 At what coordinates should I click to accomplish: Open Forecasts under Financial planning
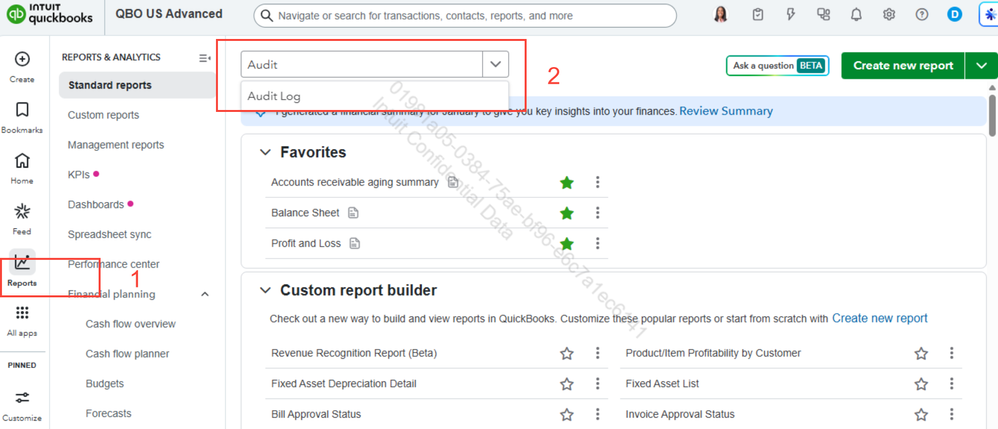(x=108, y=414)
